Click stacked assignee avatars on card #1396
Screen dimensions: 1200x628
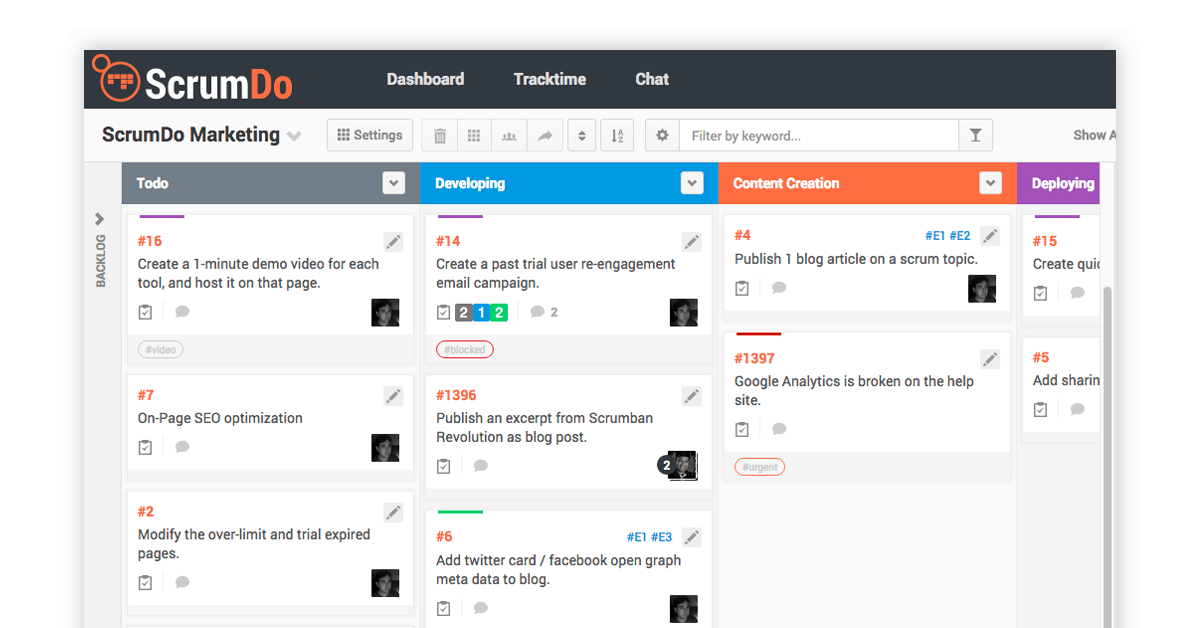[x=678, y=466]
